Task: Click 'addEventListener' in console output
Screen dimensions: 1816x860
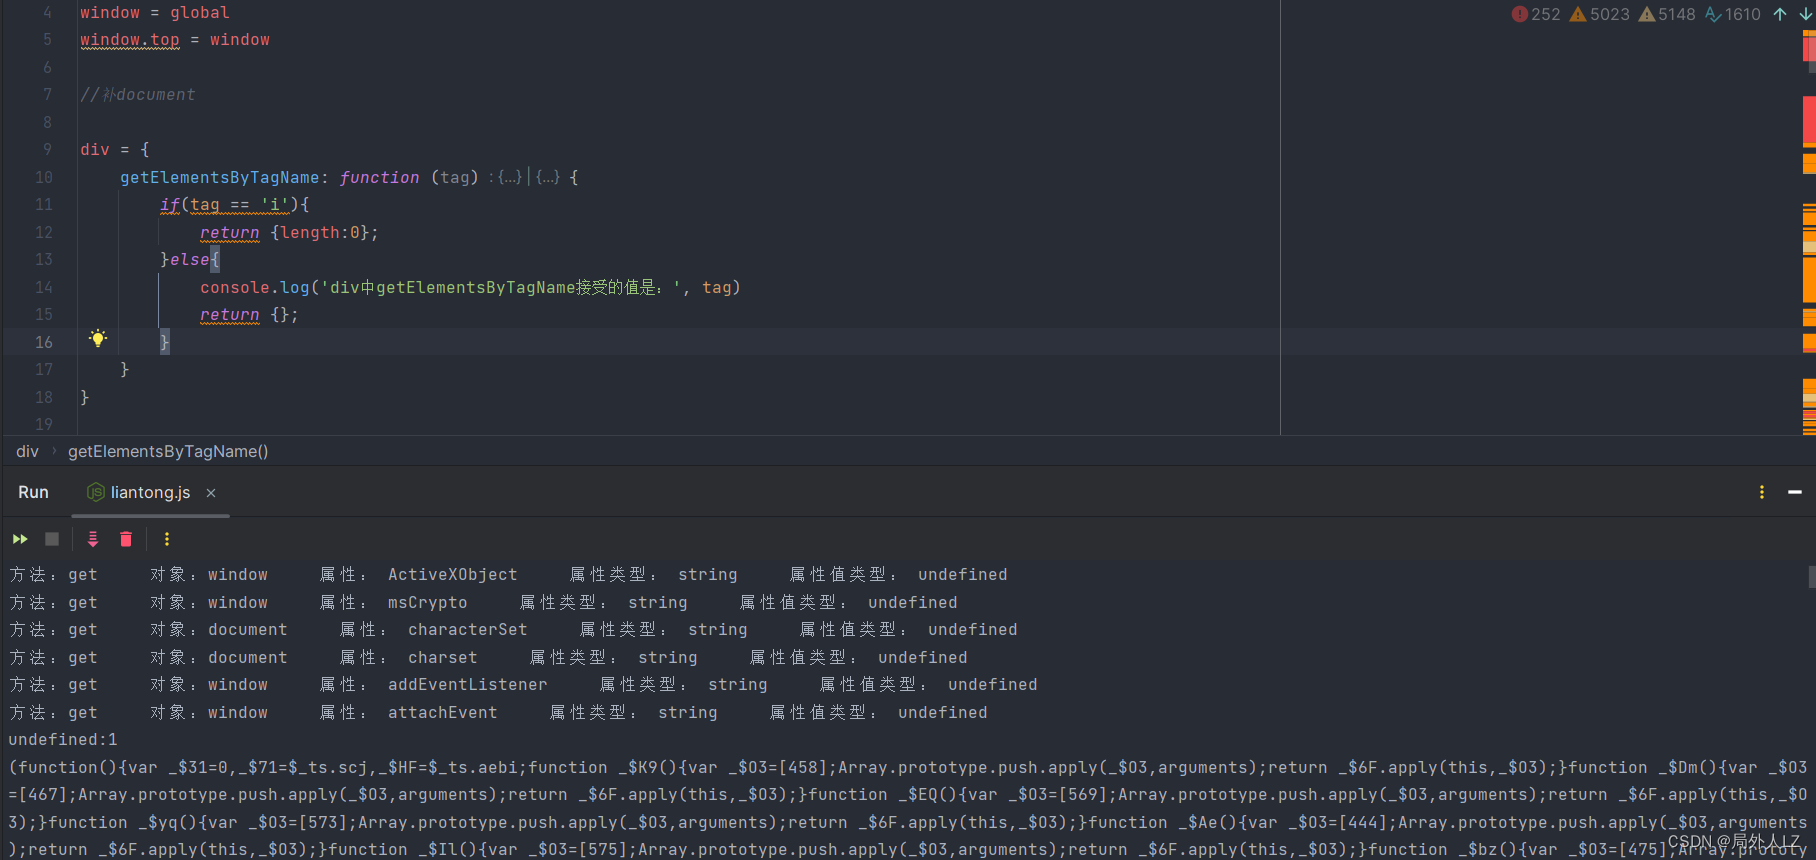Action: (468, 684)
